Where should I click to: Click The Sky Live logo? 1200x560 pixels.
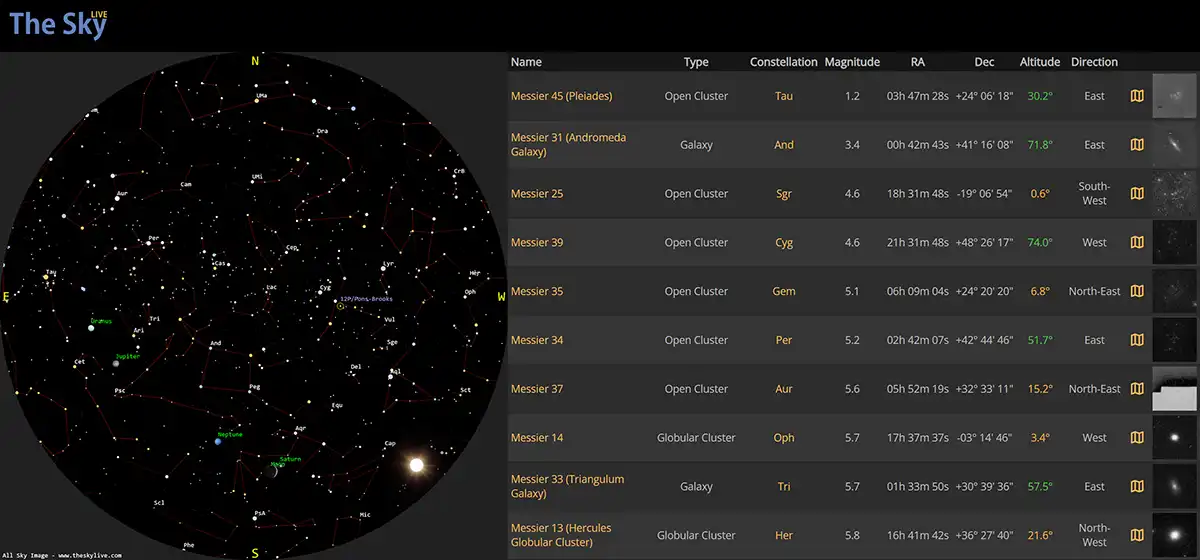click(58, 23)
